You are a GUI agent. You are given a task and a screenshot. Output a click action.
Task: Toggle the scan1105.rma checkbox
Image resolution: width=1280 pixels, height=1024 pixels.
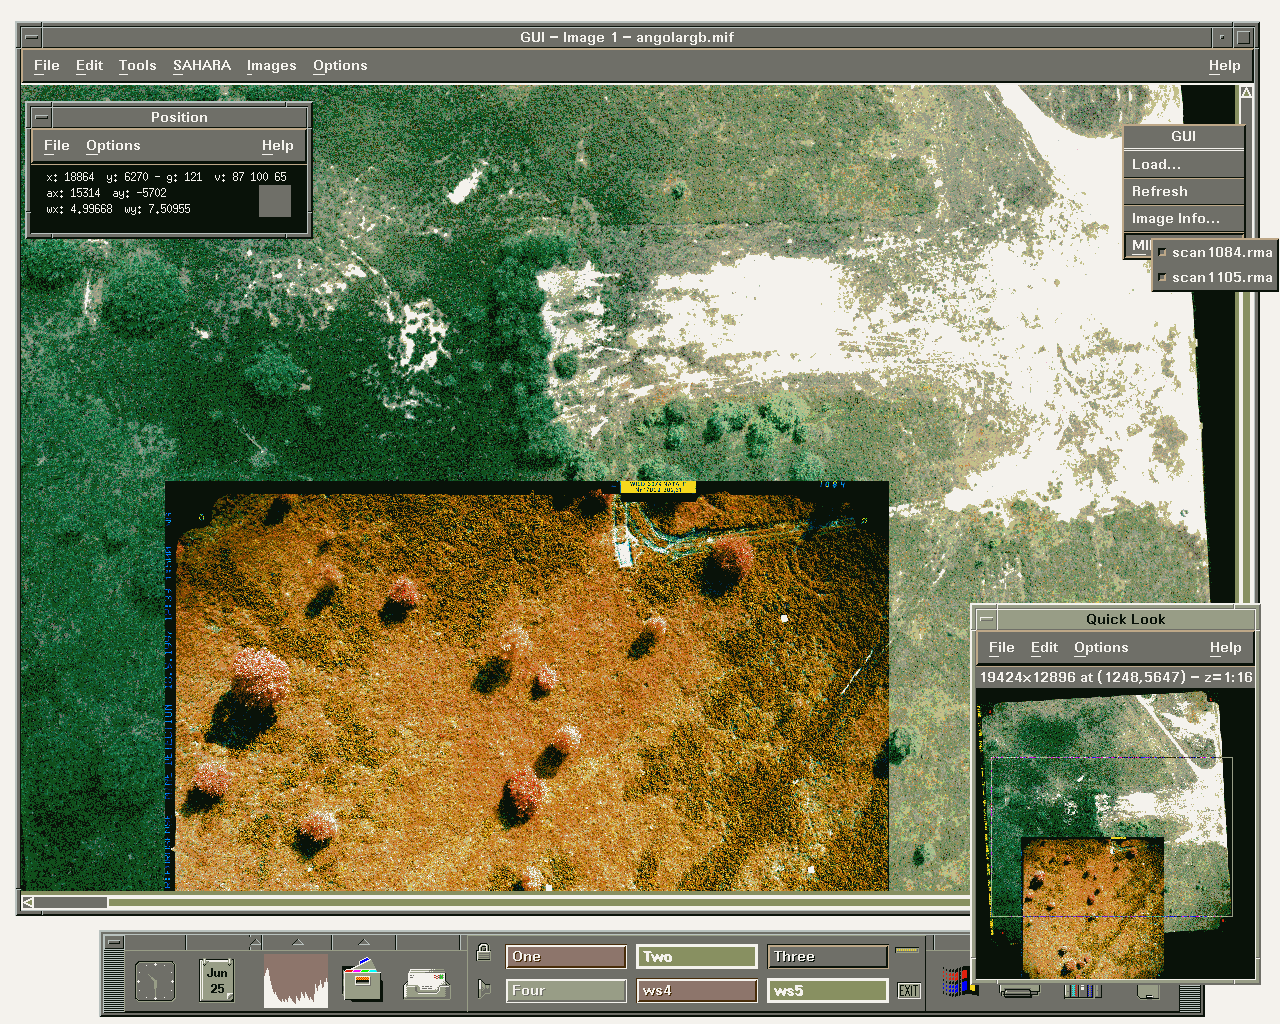tap(1162, 278)
